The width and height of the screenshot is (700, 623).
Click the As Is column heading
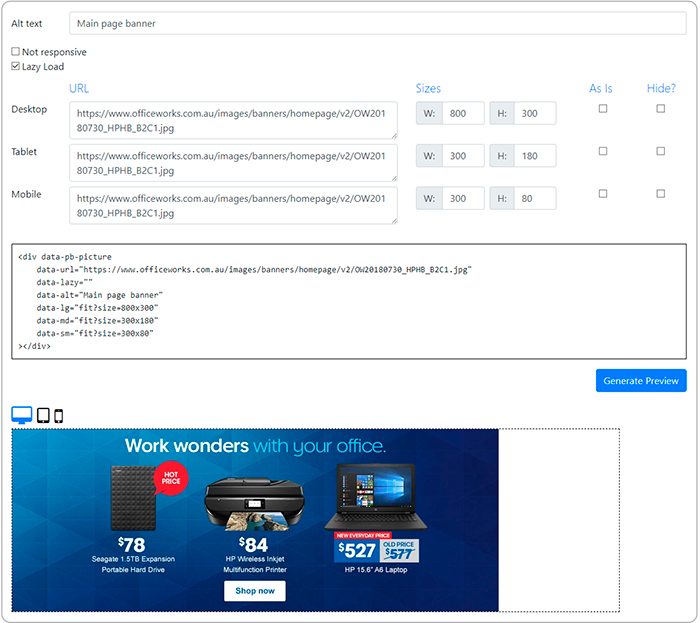(600, 88)
